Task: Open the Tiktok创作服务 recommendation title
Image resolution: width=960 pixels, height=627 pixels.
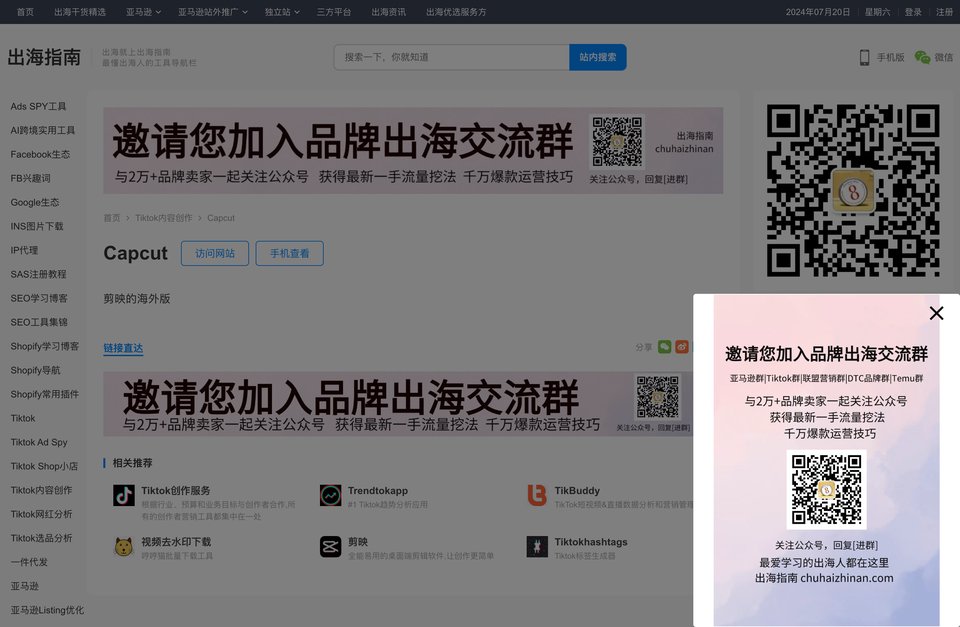Action: coord(176,490)
